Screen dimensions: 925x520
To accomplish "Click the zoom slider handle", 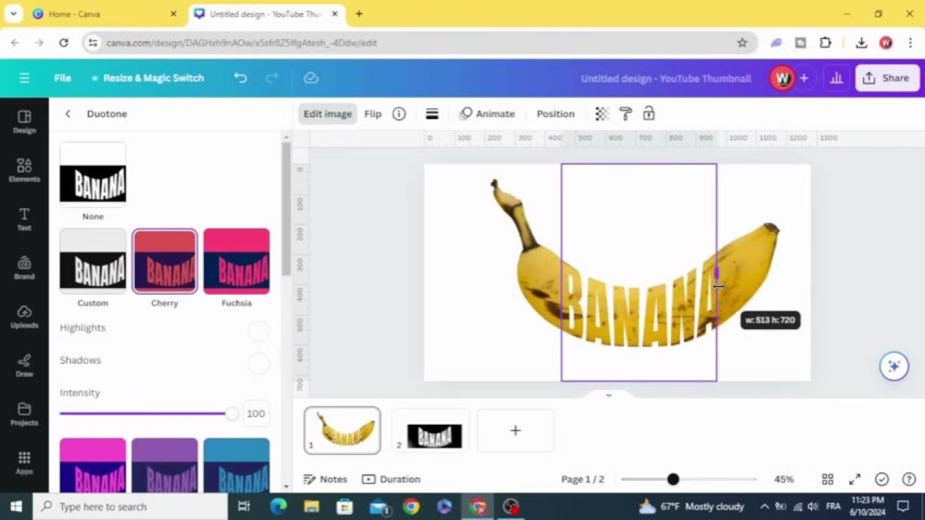I will [x=673, y=479].
